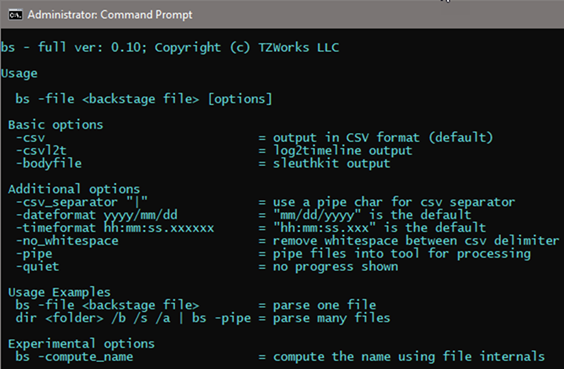Click the sleuthkit output description
This screenshot has width=564, height=369.
(x=331, y=164)
